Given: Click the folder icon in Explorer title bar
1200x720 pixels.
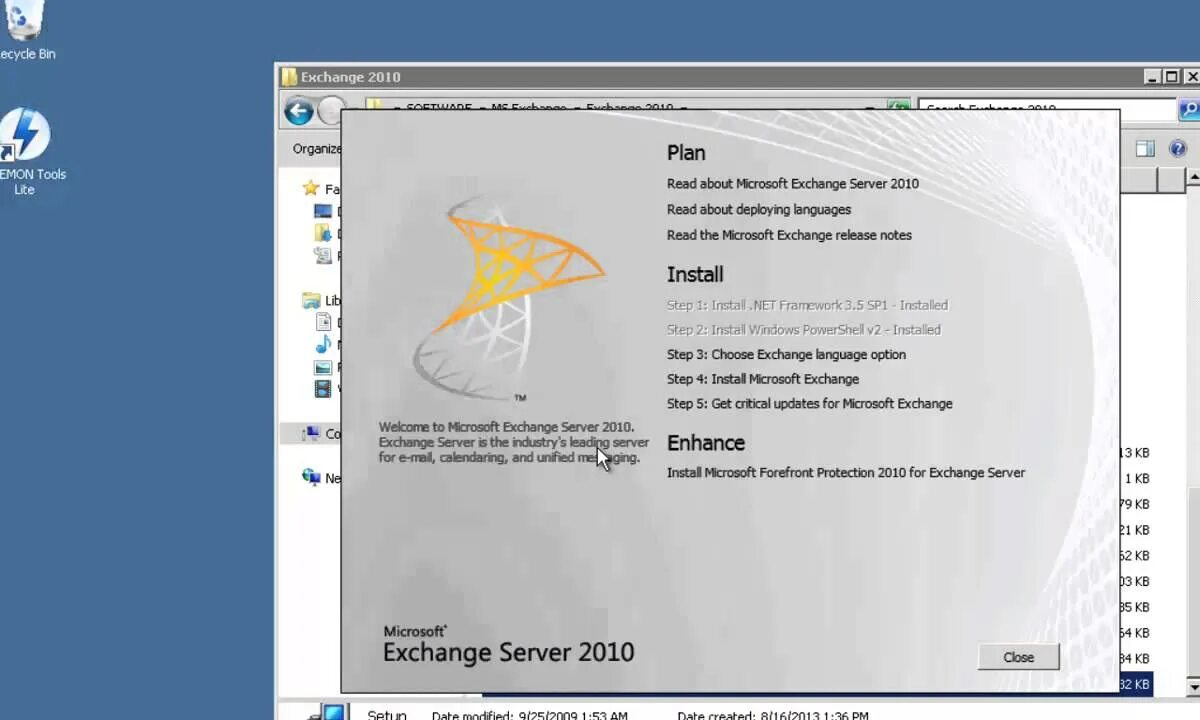Looking at the screenshot, I should (x=289, y=77).
